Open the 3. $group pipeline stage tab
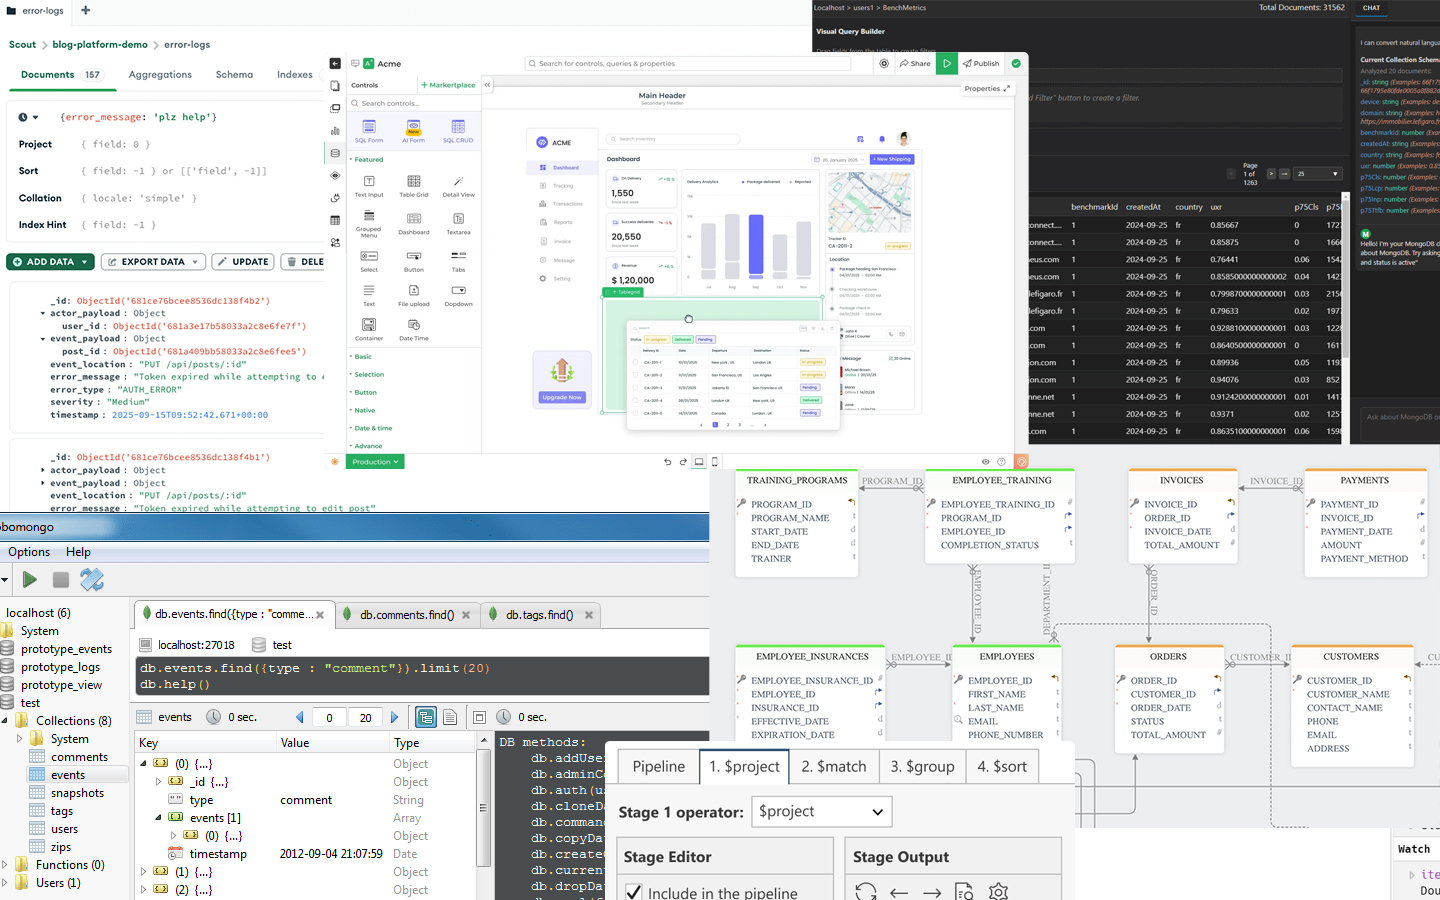Viewport: 1440px width, 900px height. pyautogui.click(x=922, y=766)
